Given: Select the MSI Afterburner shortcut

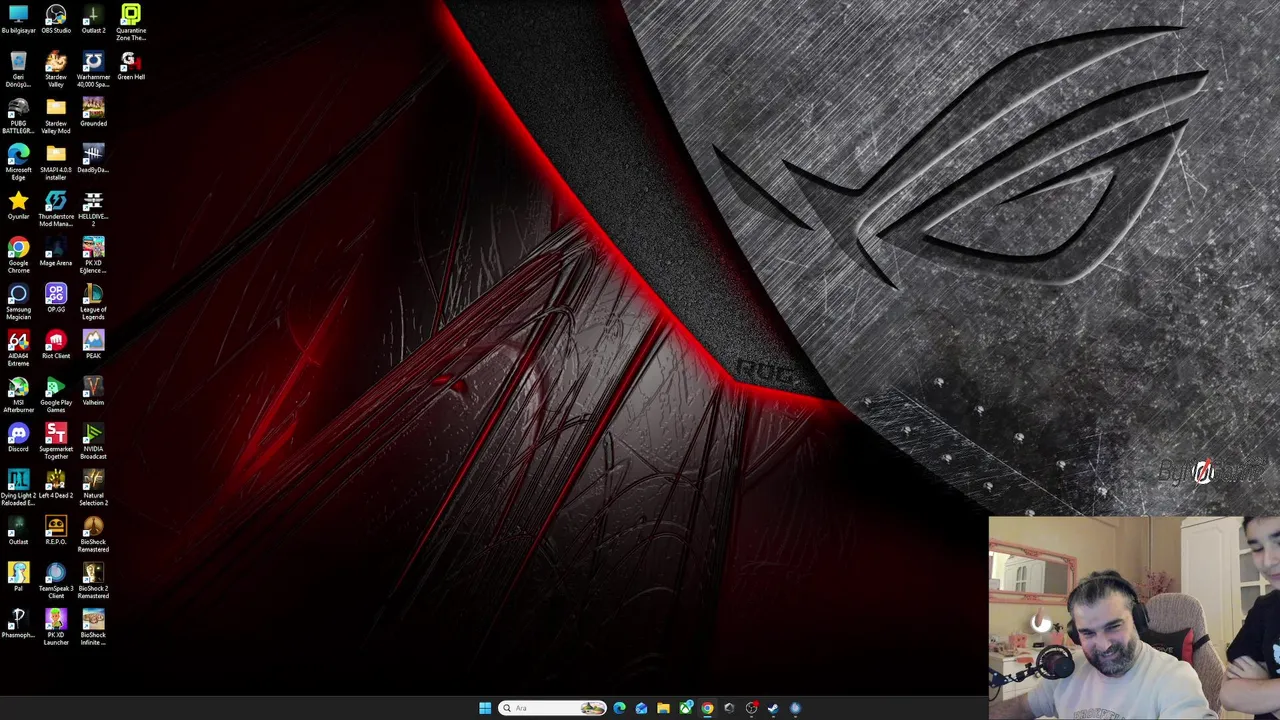Looking at the screenshot, I should (18, 395).
